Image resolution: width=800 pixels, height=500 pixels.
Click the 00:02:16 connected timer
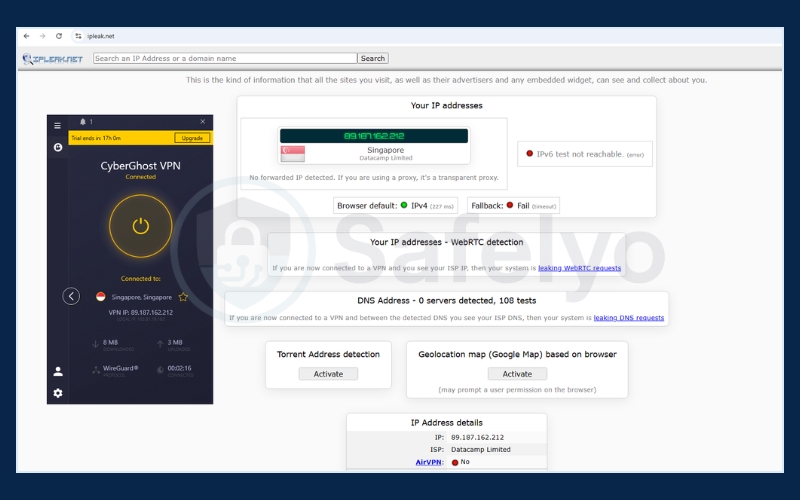[x=180, y=368]
